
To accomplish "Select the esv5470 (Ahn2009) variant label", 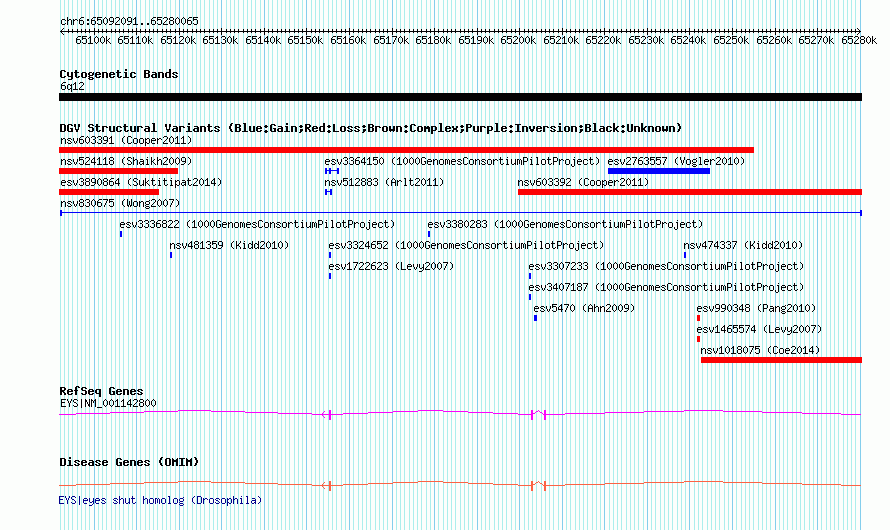I will (x=584, y=309).
